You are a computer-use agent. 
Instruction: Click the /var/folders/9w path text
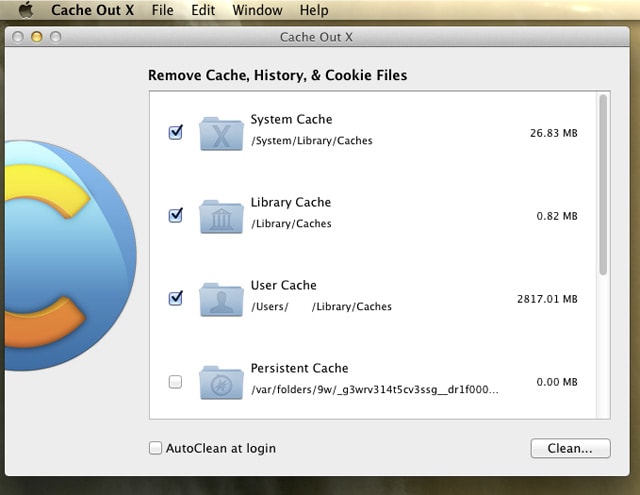[375, 390]
